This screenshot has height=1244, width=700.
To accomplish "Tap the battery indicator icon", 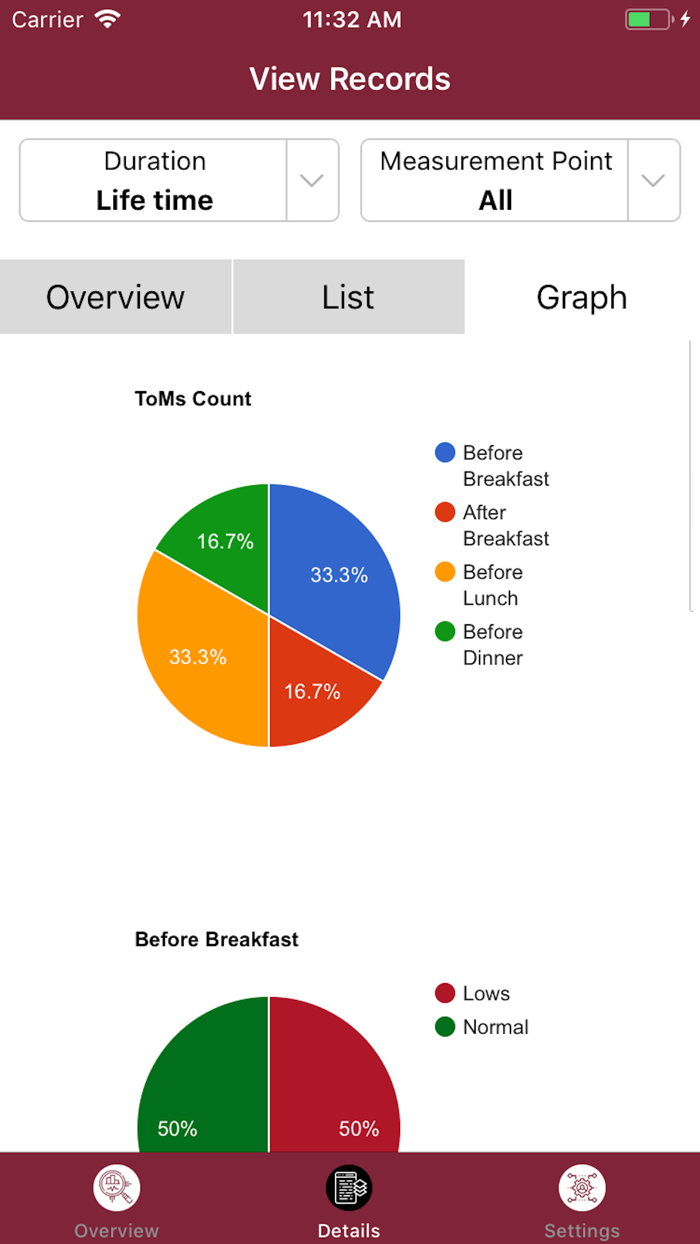I will [x=649, y=19].
